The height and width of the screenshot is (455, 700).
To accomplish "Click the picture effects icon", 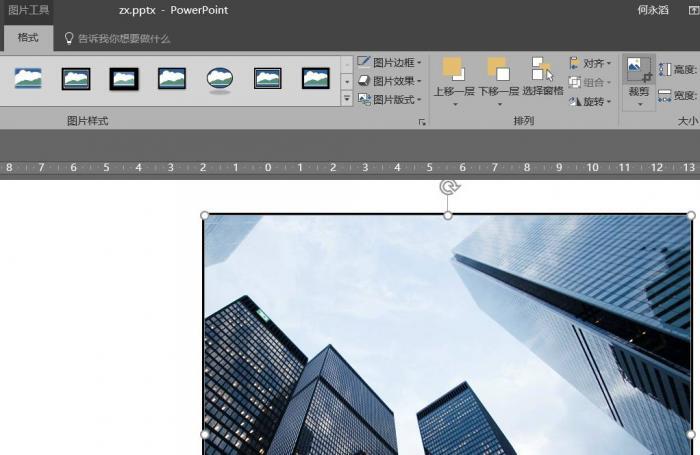I will coord(364,80).
